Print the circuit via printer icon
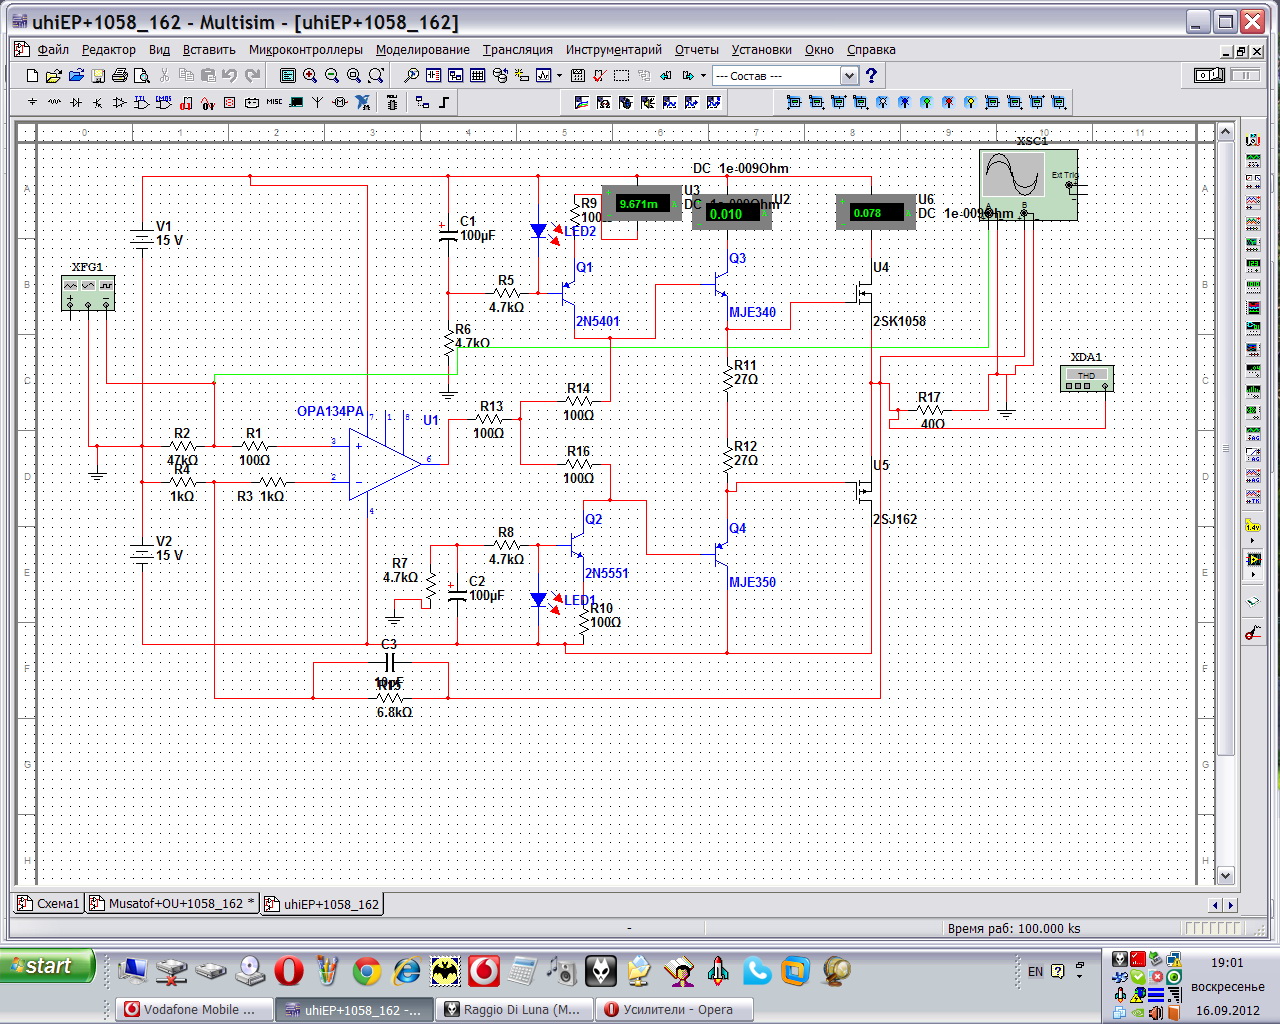The width and height of the screenshot is (1280, 1024). (x=120, y=76)
